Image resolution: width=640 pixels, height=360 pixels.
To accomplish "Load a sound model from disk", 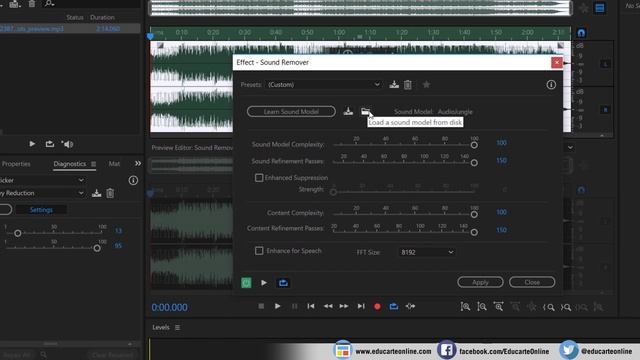I will [x=365, y=111].
